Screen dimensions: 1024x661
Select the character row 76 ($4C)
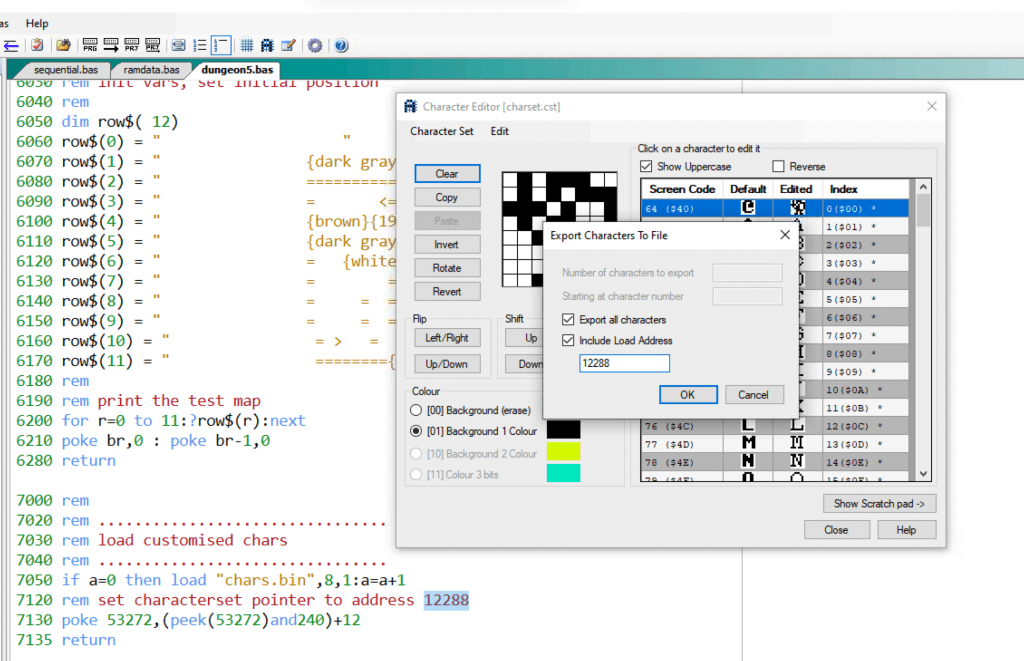click(775, 426)
